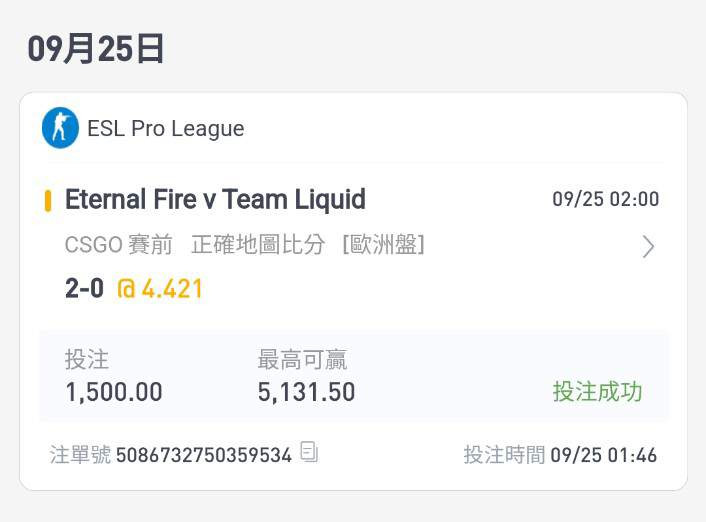The image size is (706, 522).
Task: Click bet slip number 5086732750359534
Action: tap(204, 455)
